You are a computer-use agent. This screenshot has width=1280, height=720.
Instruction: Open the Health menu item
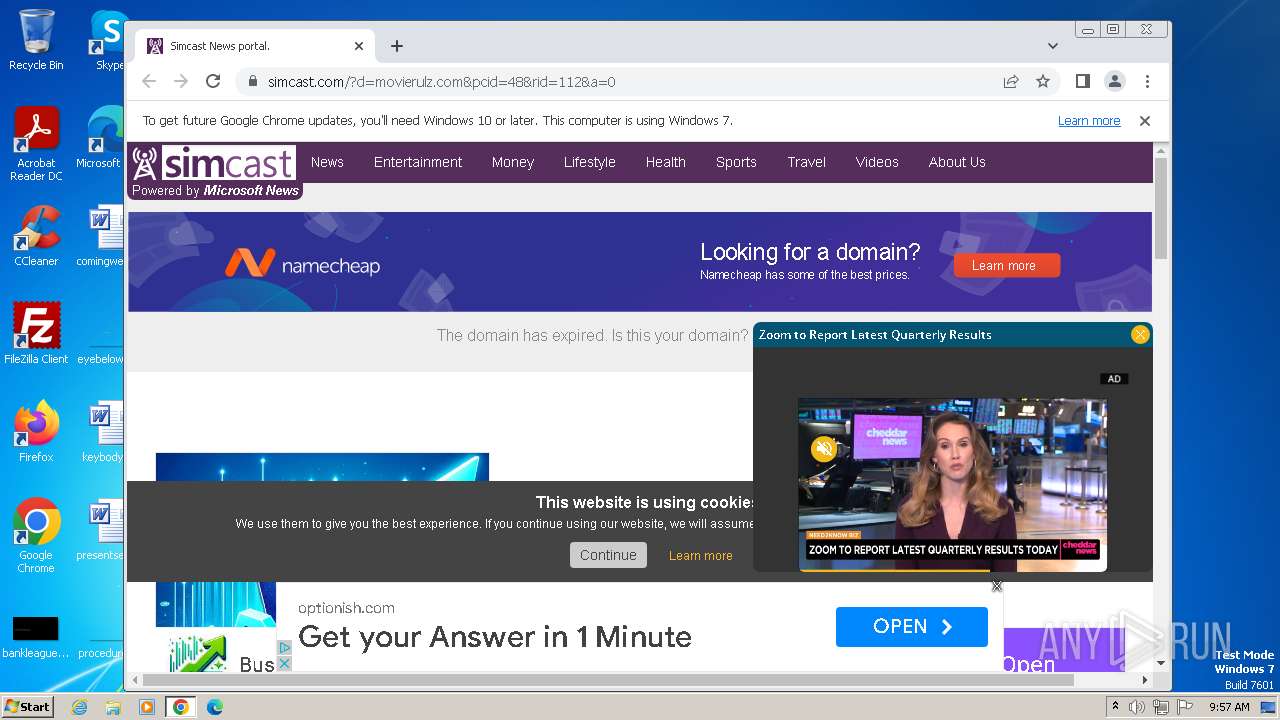(665, 162)
